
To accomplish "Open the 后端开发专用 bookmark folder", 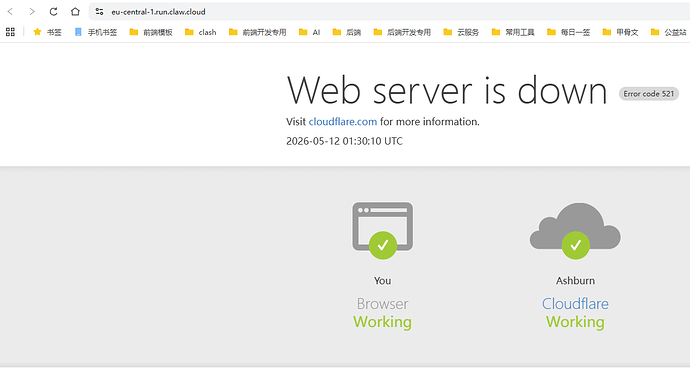I will (x=402, y=32).
